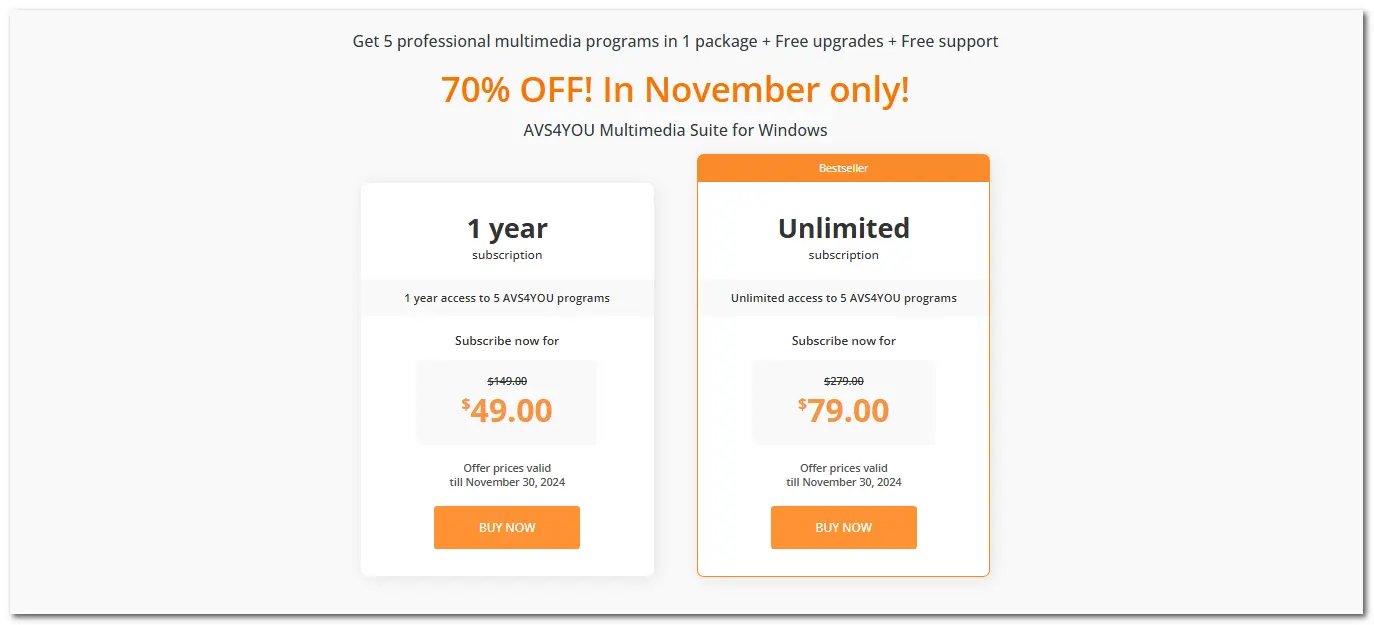Click BUY NOW for Unlimited subscription
Screen dimensions: 1374x625
843,527
